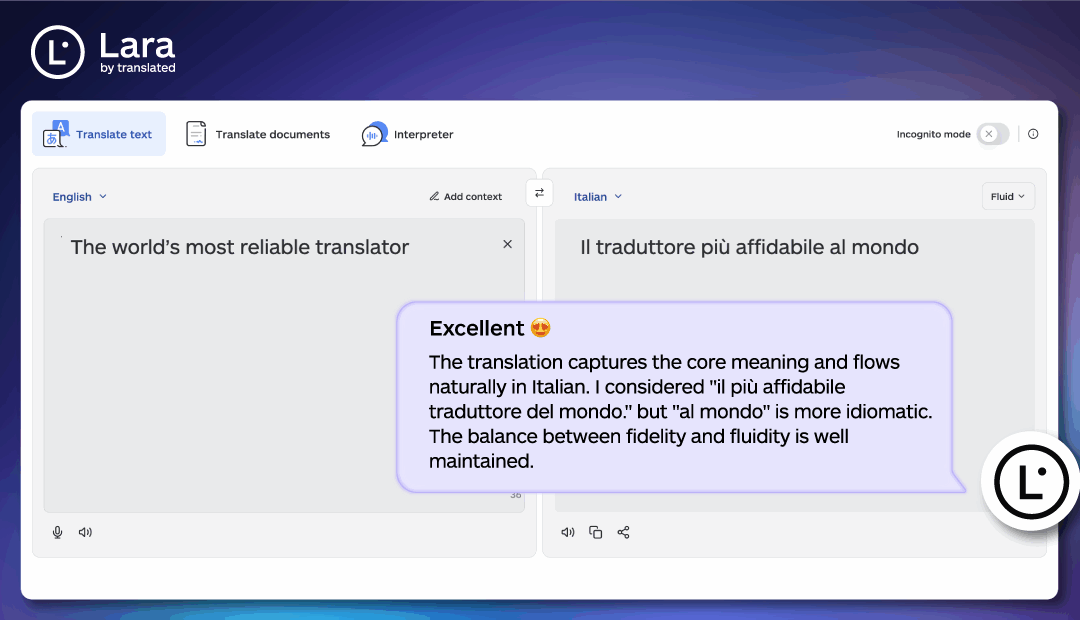
Task: Copy the Italian translation
Action: pyautogui.click(x=596, y=532)
